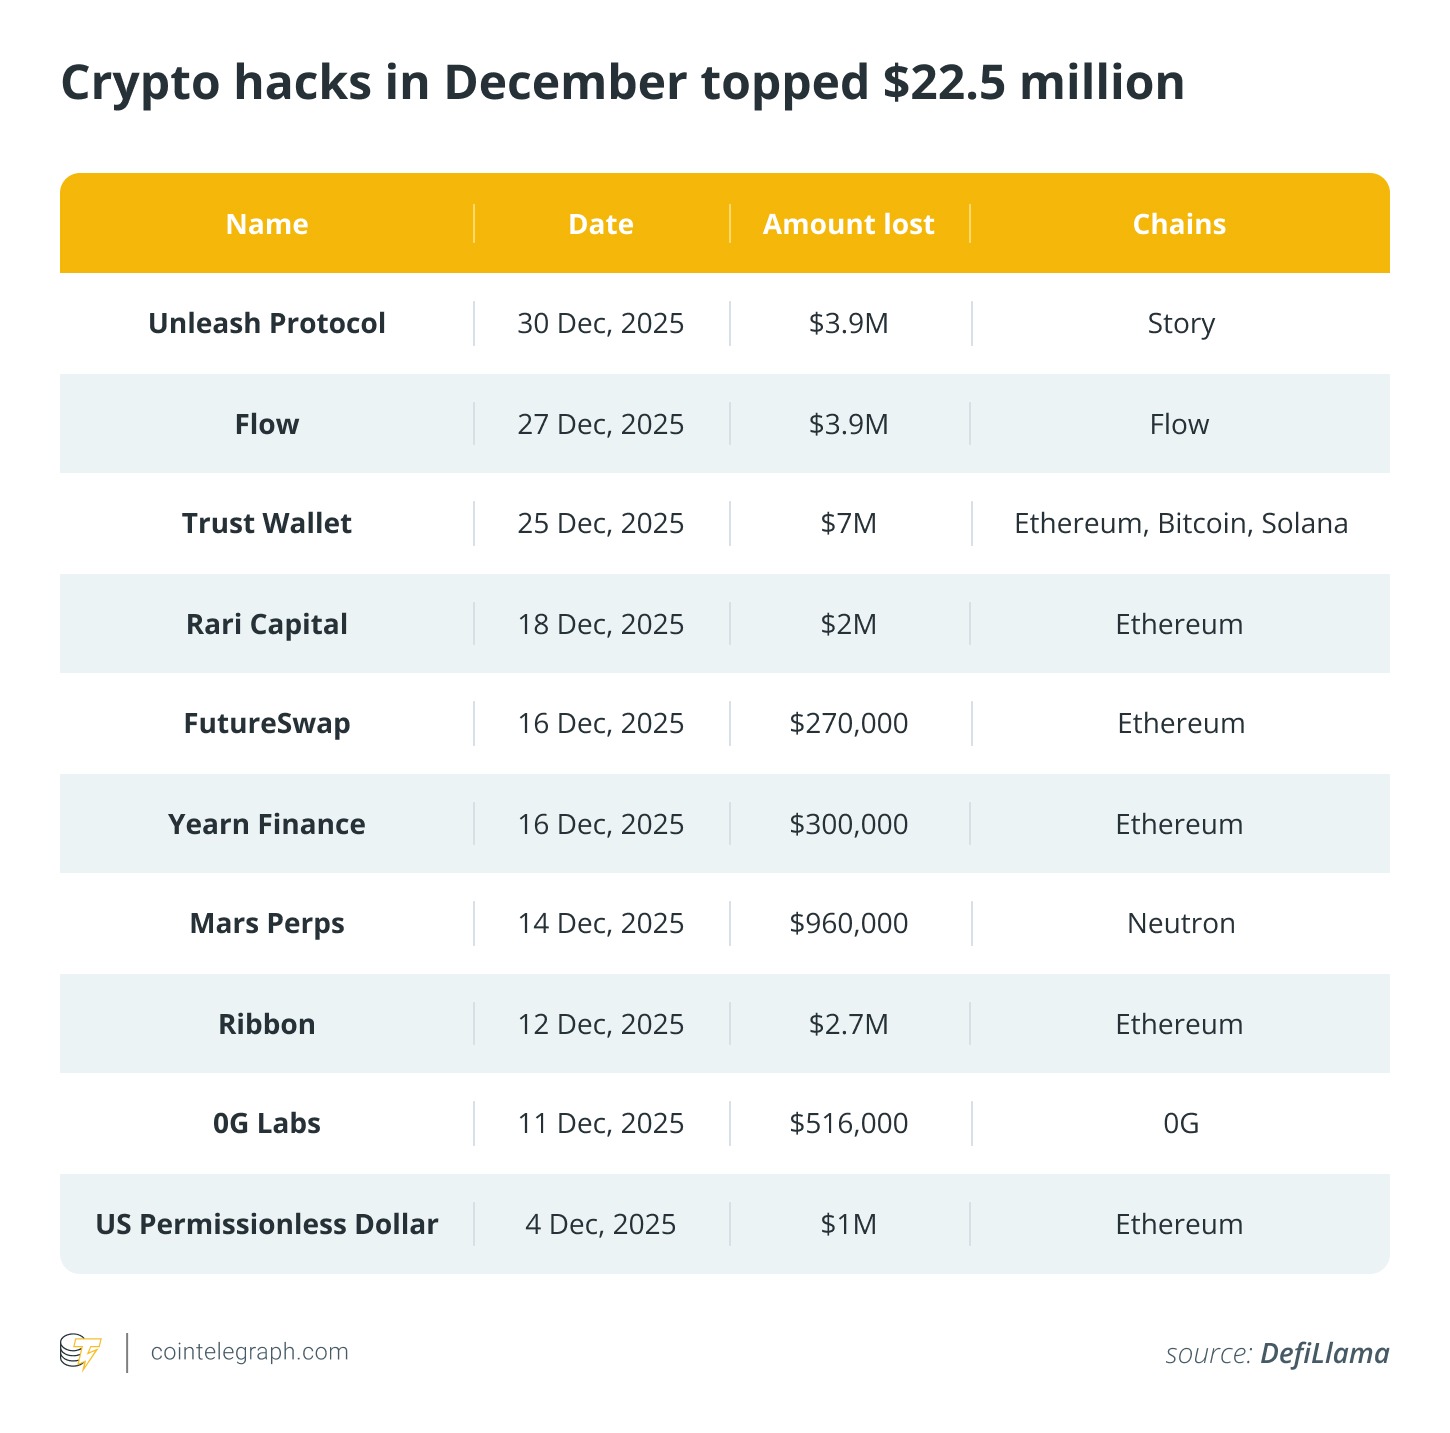This screenshot has width=1450, height=1433.
Task: Select the Date column header
Action: 601,224
